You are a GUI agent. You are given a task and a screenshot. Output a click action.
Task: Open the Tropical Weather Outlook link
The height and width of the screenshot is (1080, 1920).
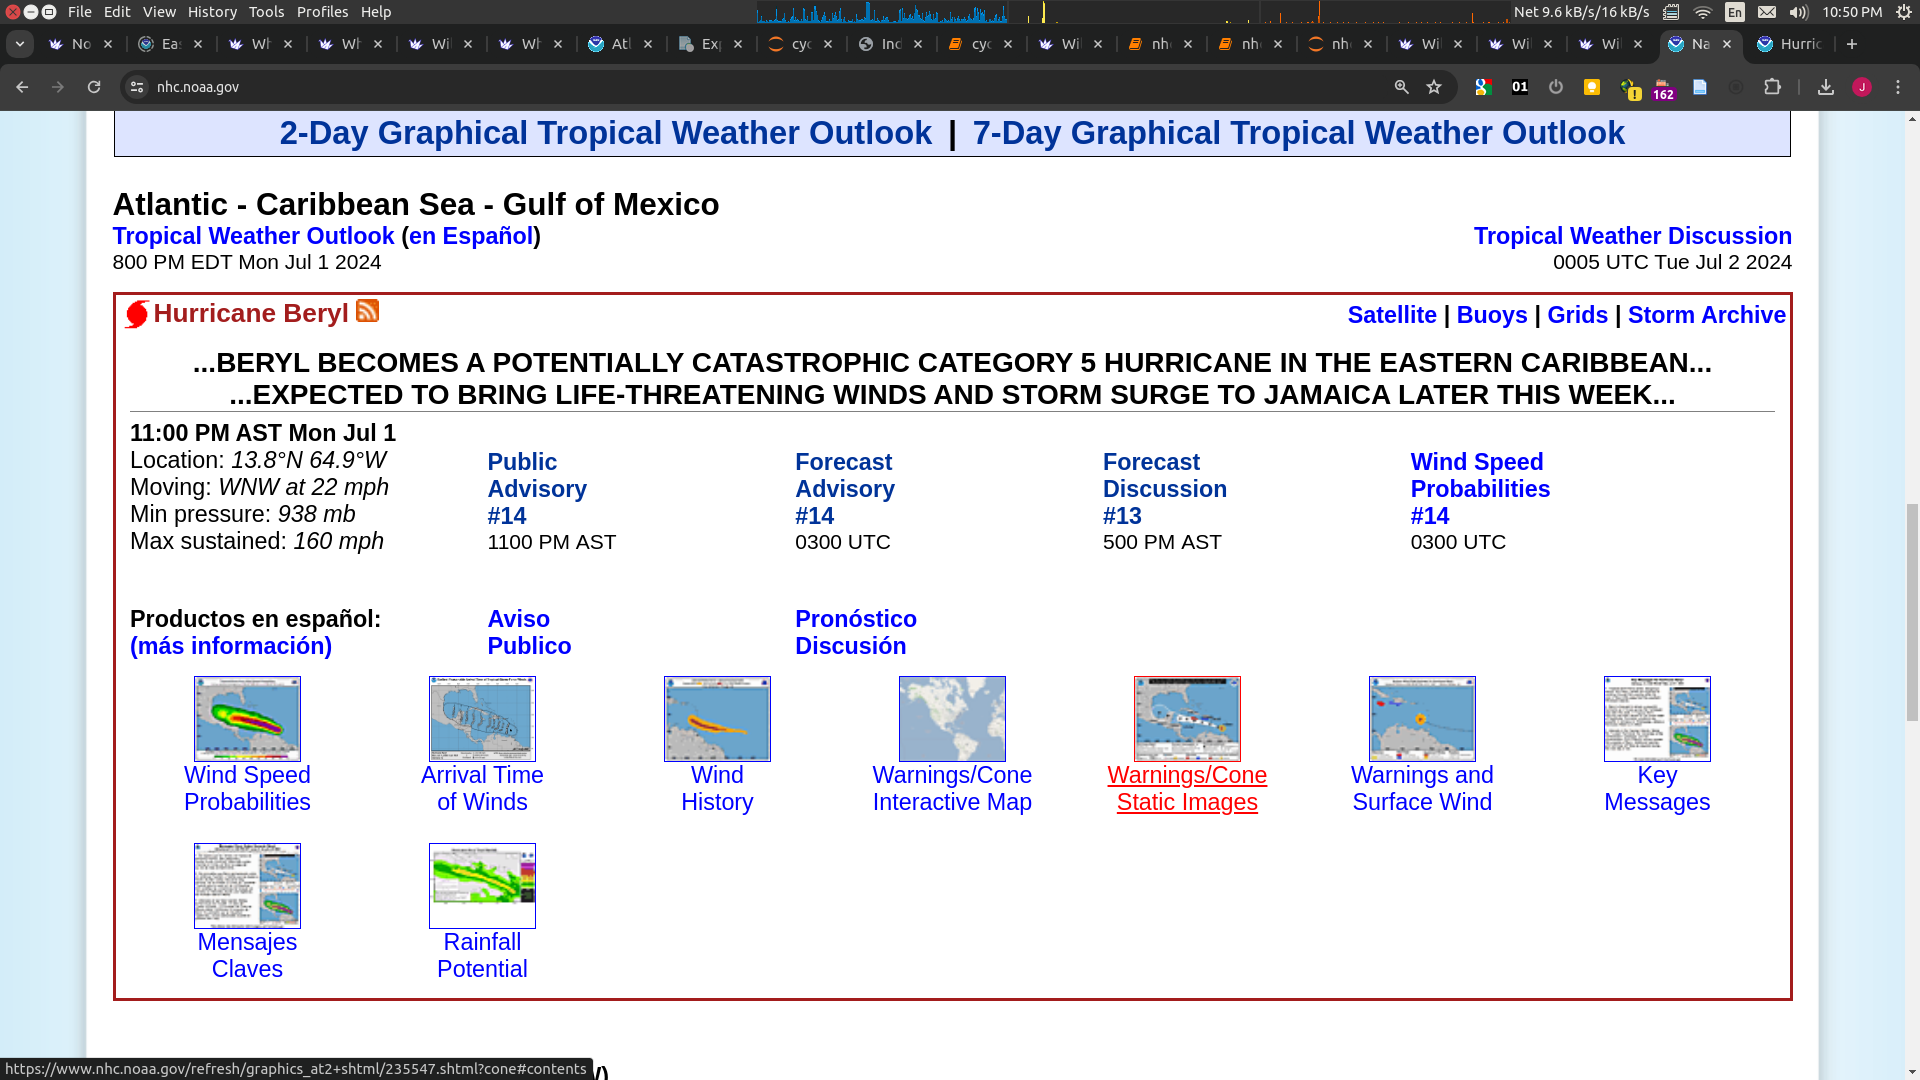pyautogui.click(x=253, y=236)
